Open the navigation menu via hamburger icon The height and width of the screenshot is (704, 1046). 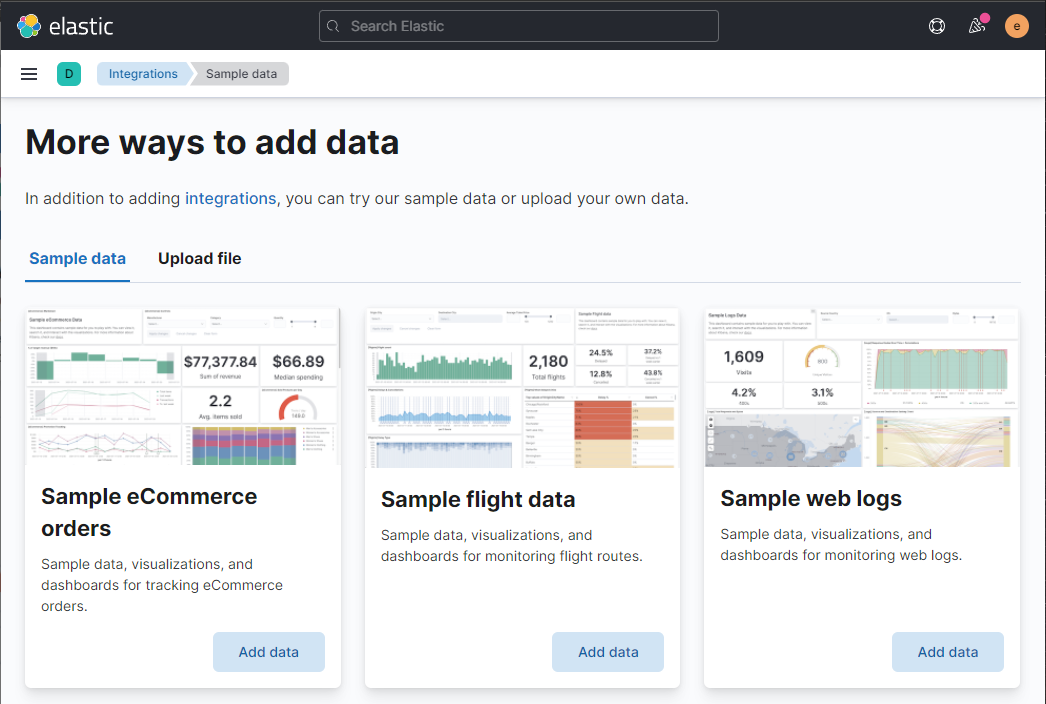28,73
